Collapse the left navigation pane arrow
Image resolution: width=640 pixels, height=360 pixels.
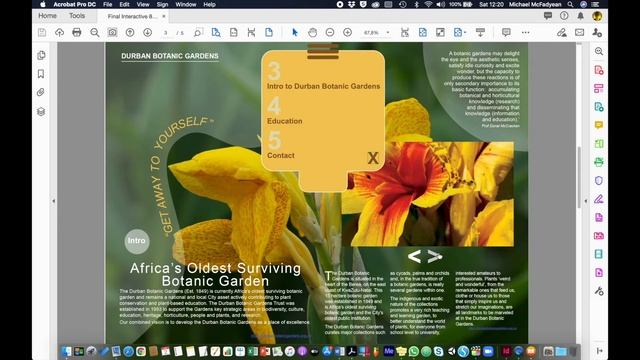[53, 201]
